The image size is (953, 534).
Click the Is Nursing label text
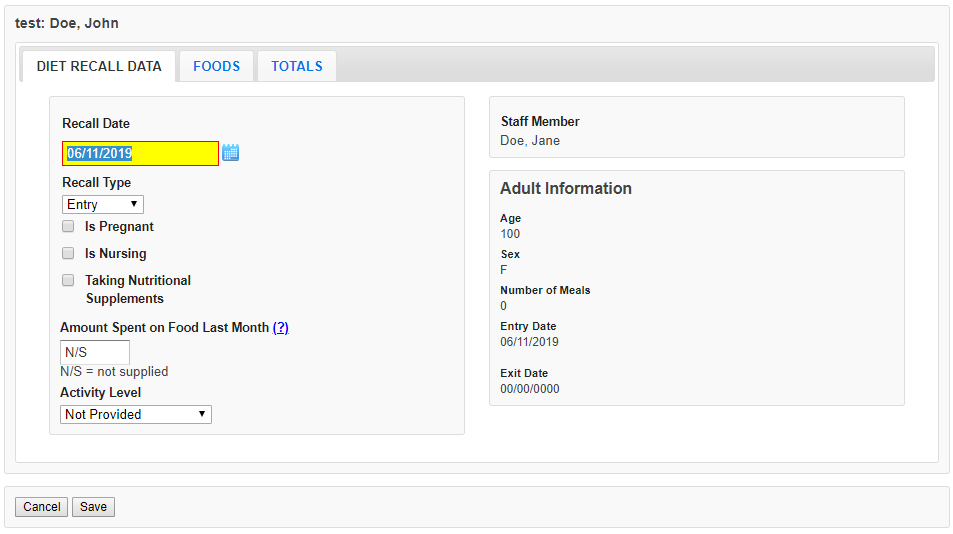point(115,254)
